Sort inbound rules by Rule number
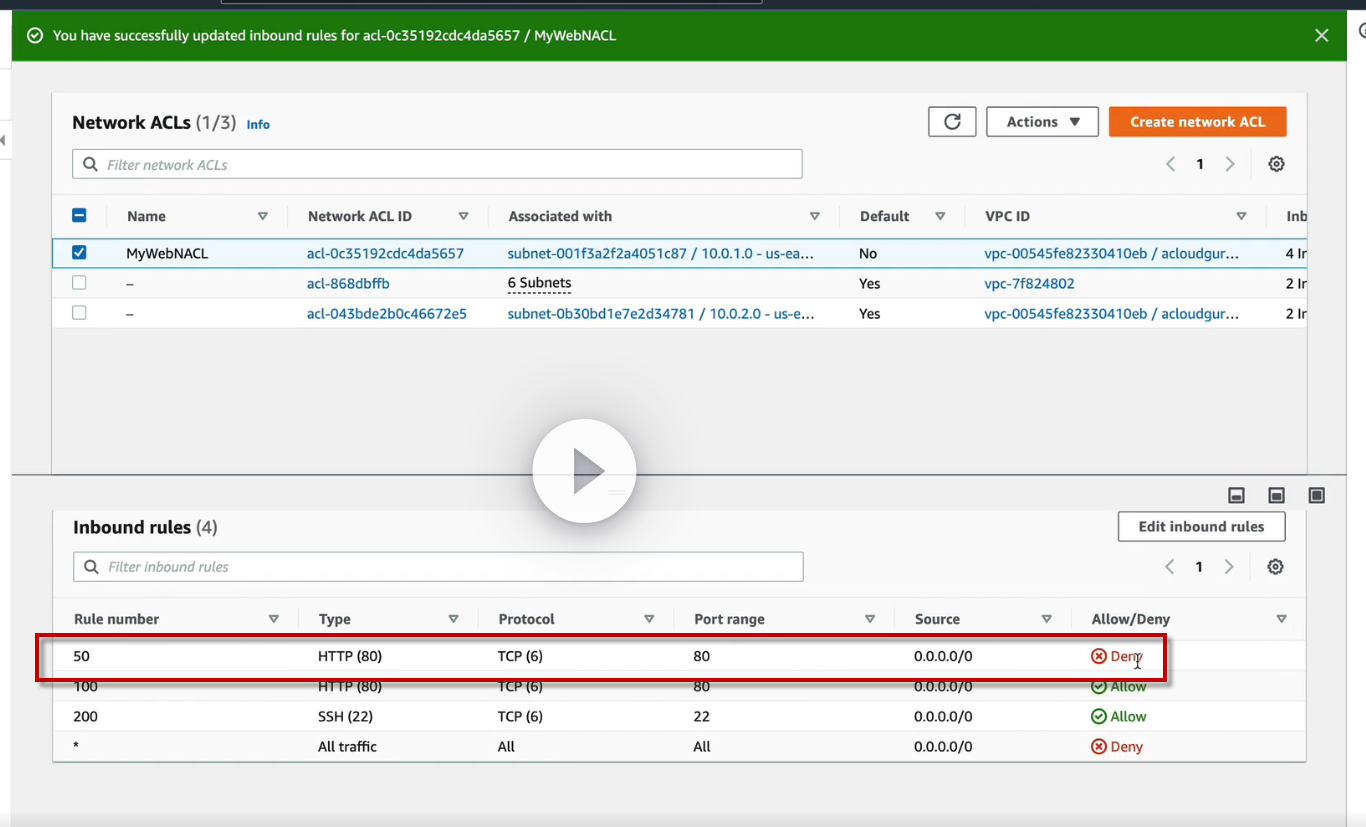This screenshot has width=1366, height=827. pyautogui.click(x=273, y=619)
